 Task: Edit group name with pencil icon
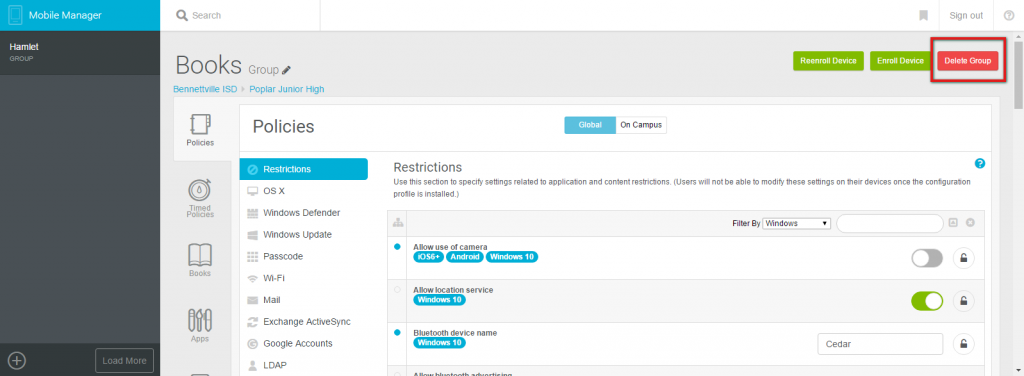point(286,70)
